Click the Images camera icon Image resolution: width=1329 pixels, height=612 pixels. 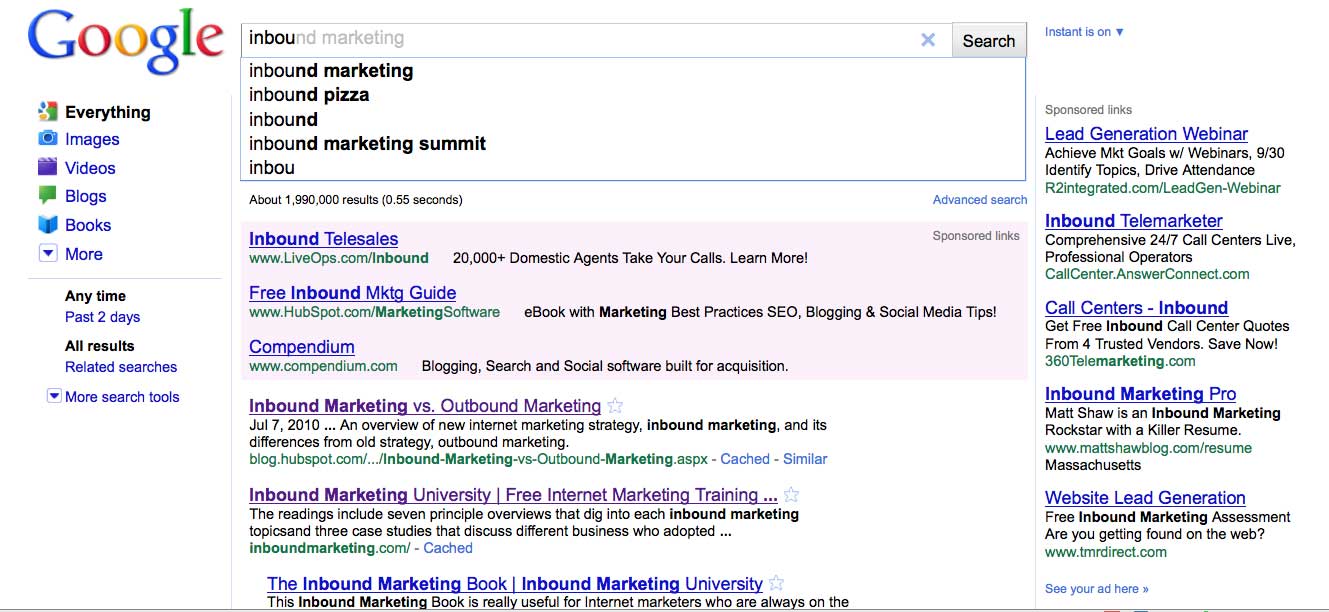(47, 139)
